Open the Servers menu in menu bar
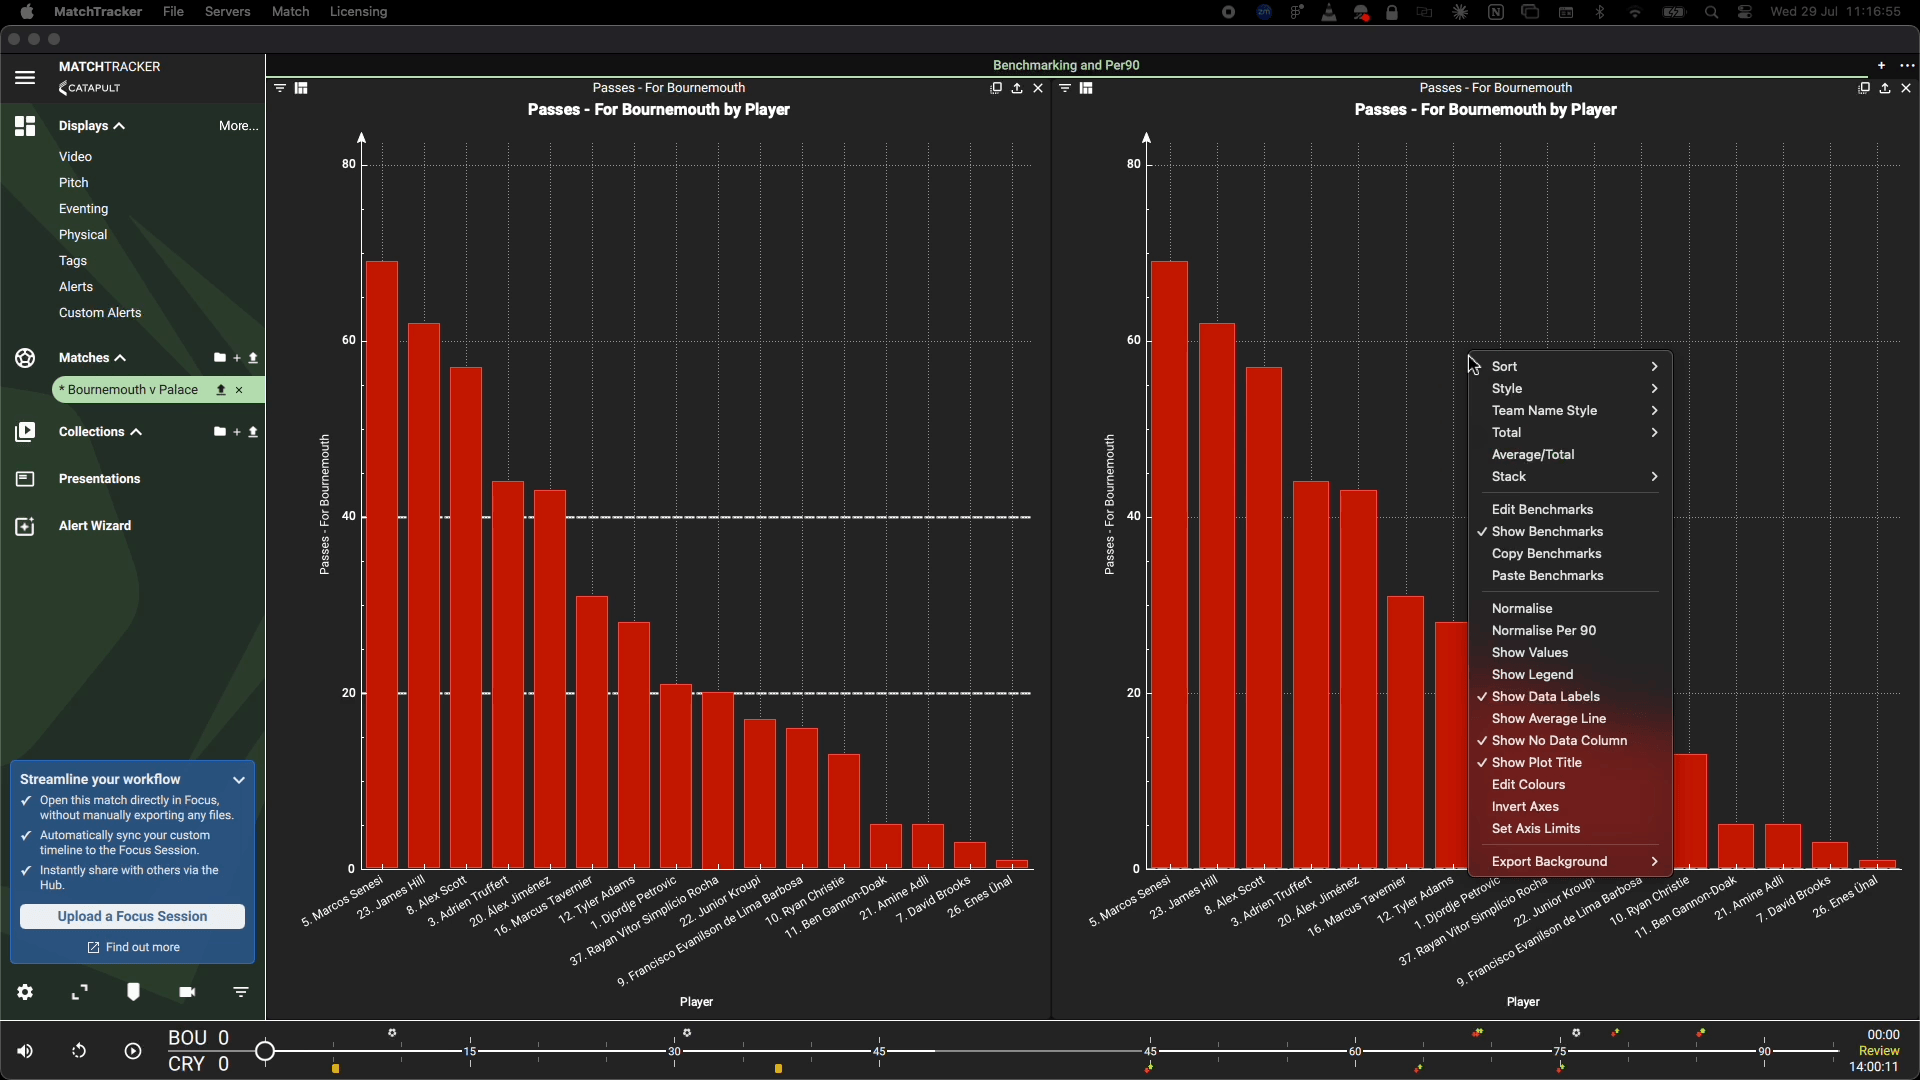This screenshot has height=1080, width=1920. point(228,12)
